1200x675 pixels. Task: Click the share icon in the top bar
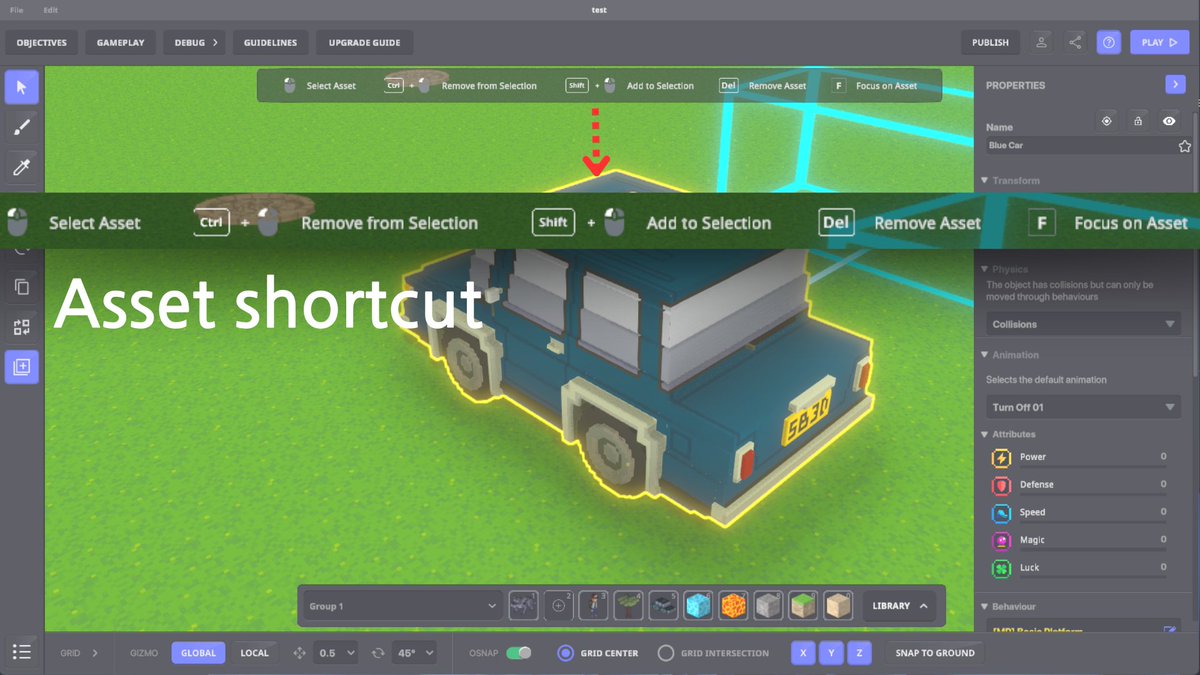1075,42
